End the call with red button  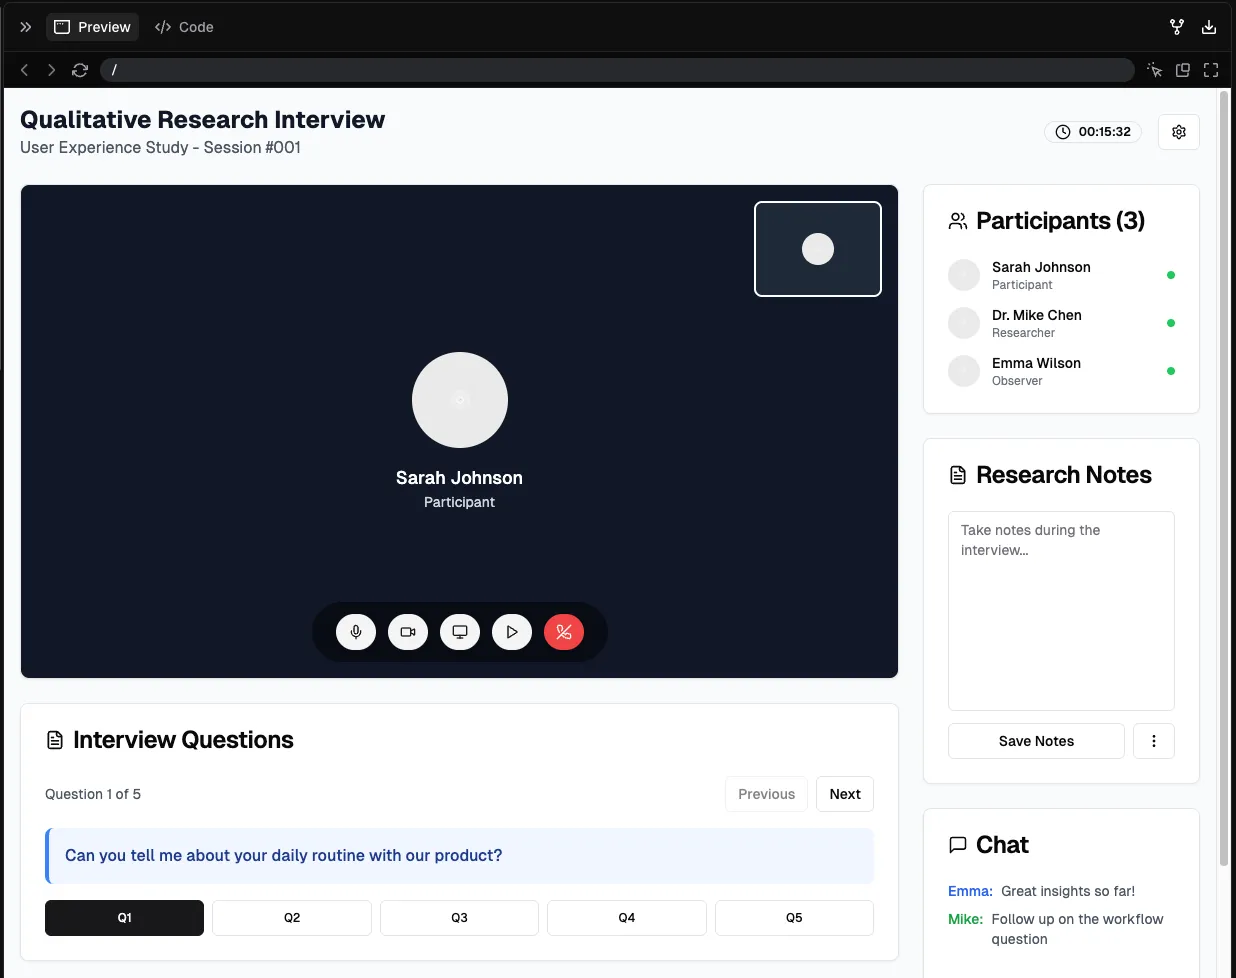(x=564, y=632)
